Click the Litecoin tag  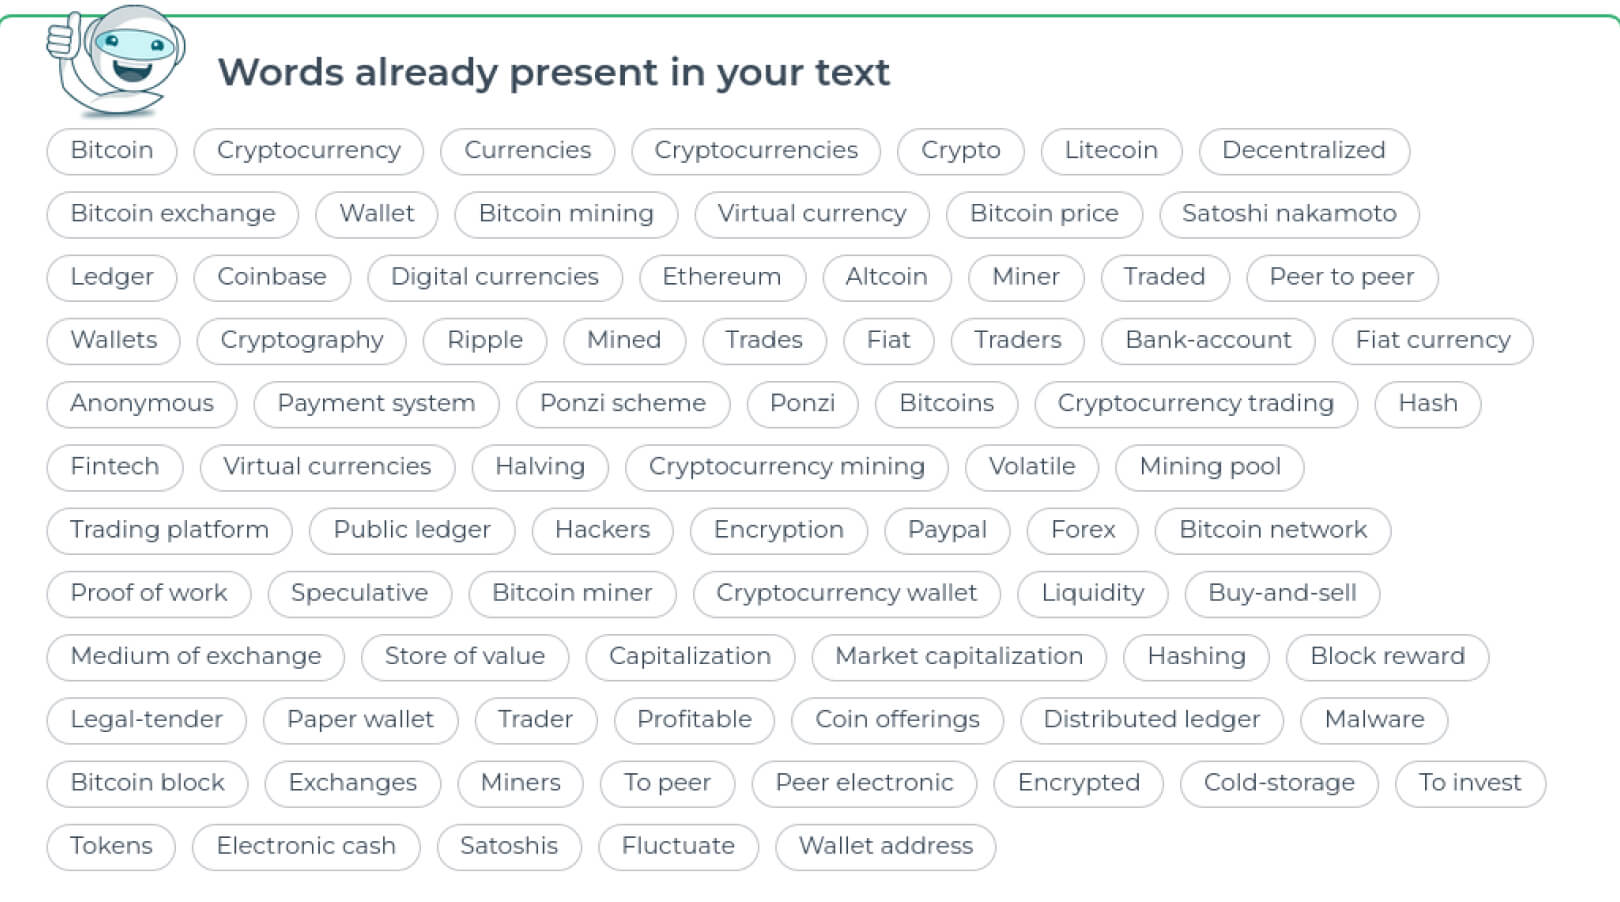point(1110,150)
